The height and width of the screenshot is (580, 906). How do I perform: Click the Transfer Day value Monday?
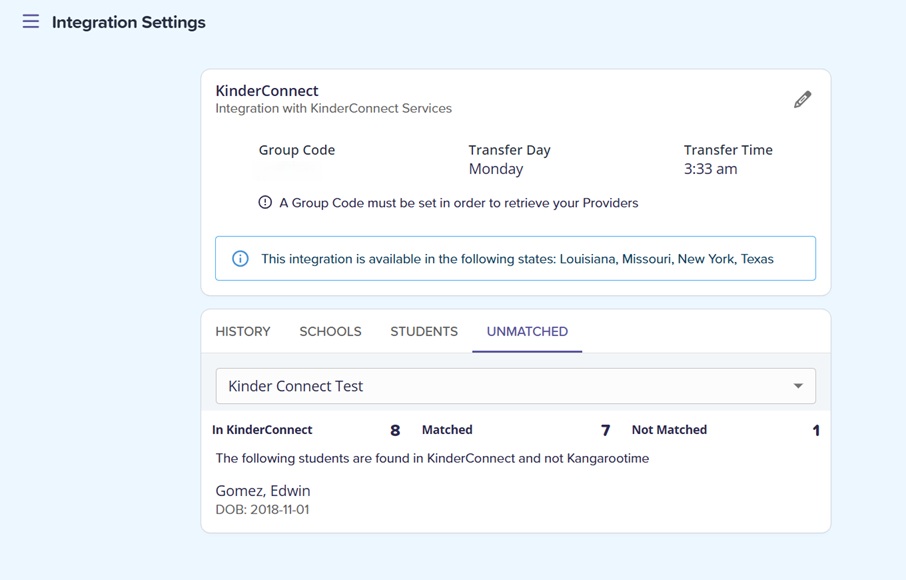pos(496,169)
